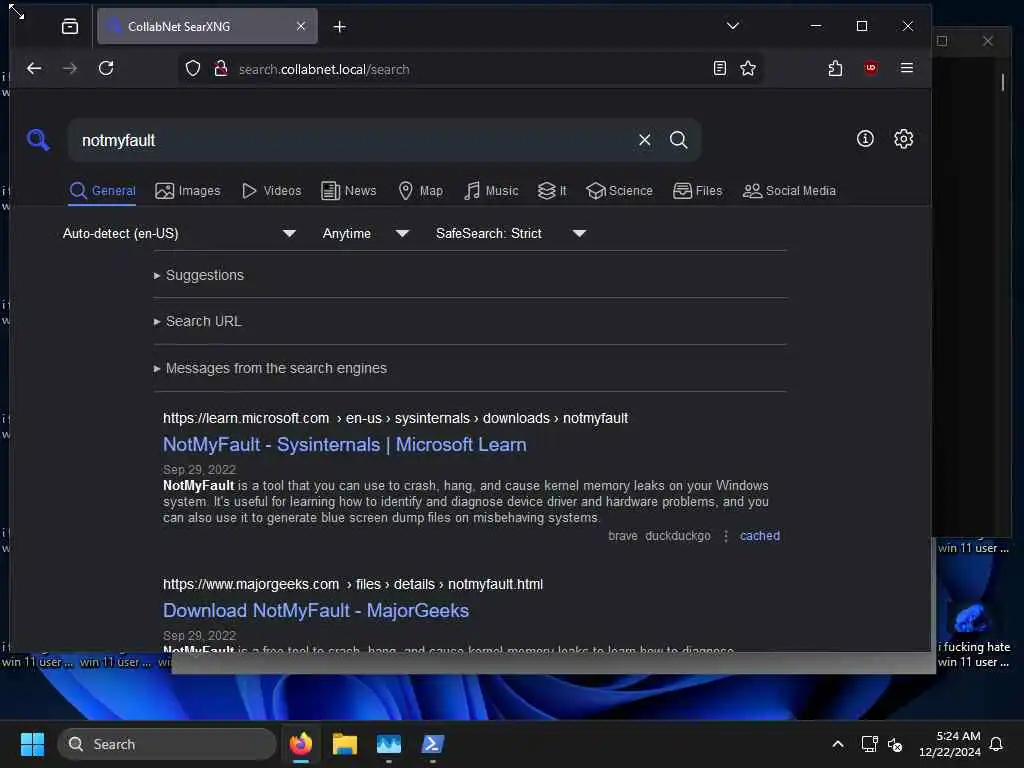
Task: Switch to the Science category tab
Action: [619, 191]
